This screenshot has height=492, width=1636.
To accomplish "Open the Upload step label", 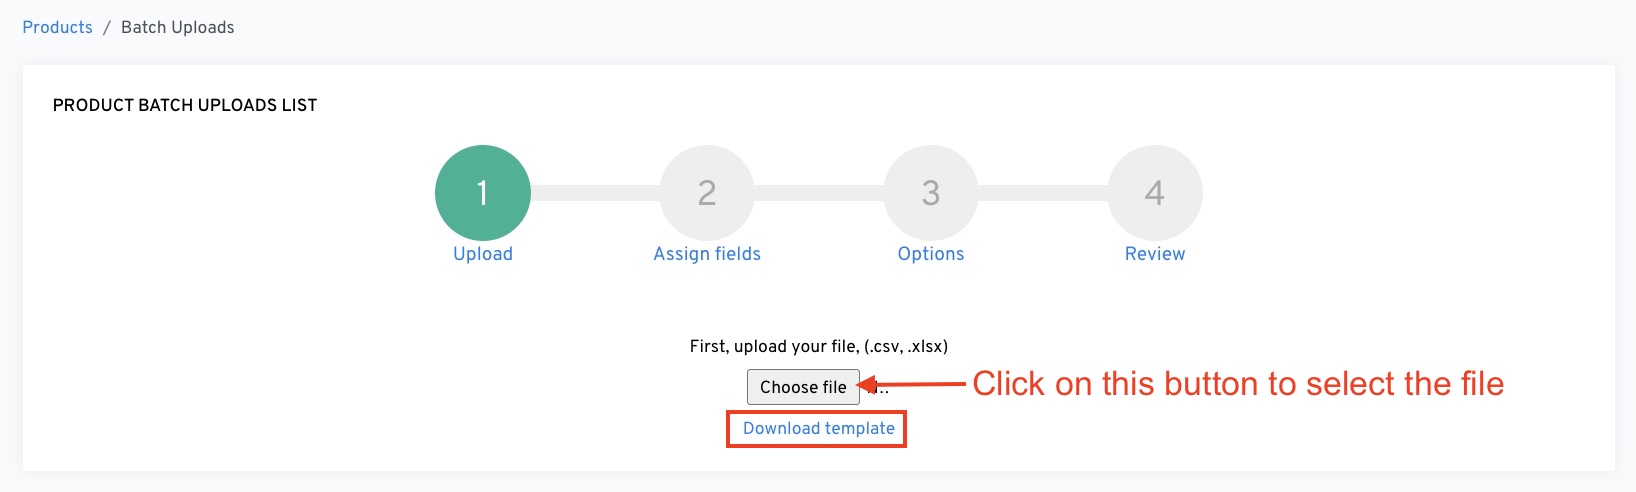I will (483, 254).
